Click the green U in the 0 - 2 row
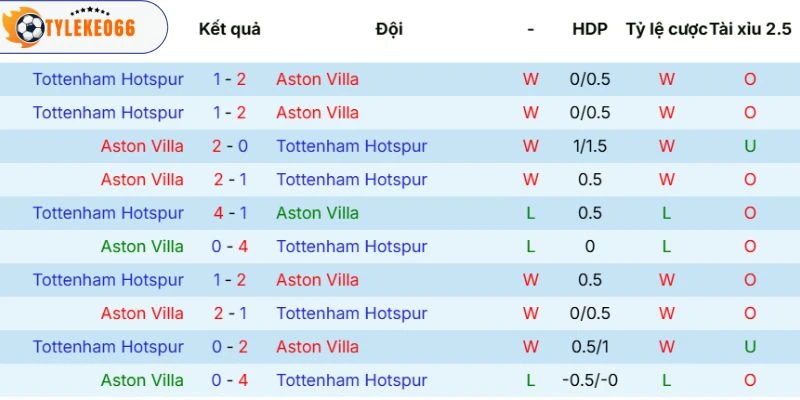 [749, 347]
